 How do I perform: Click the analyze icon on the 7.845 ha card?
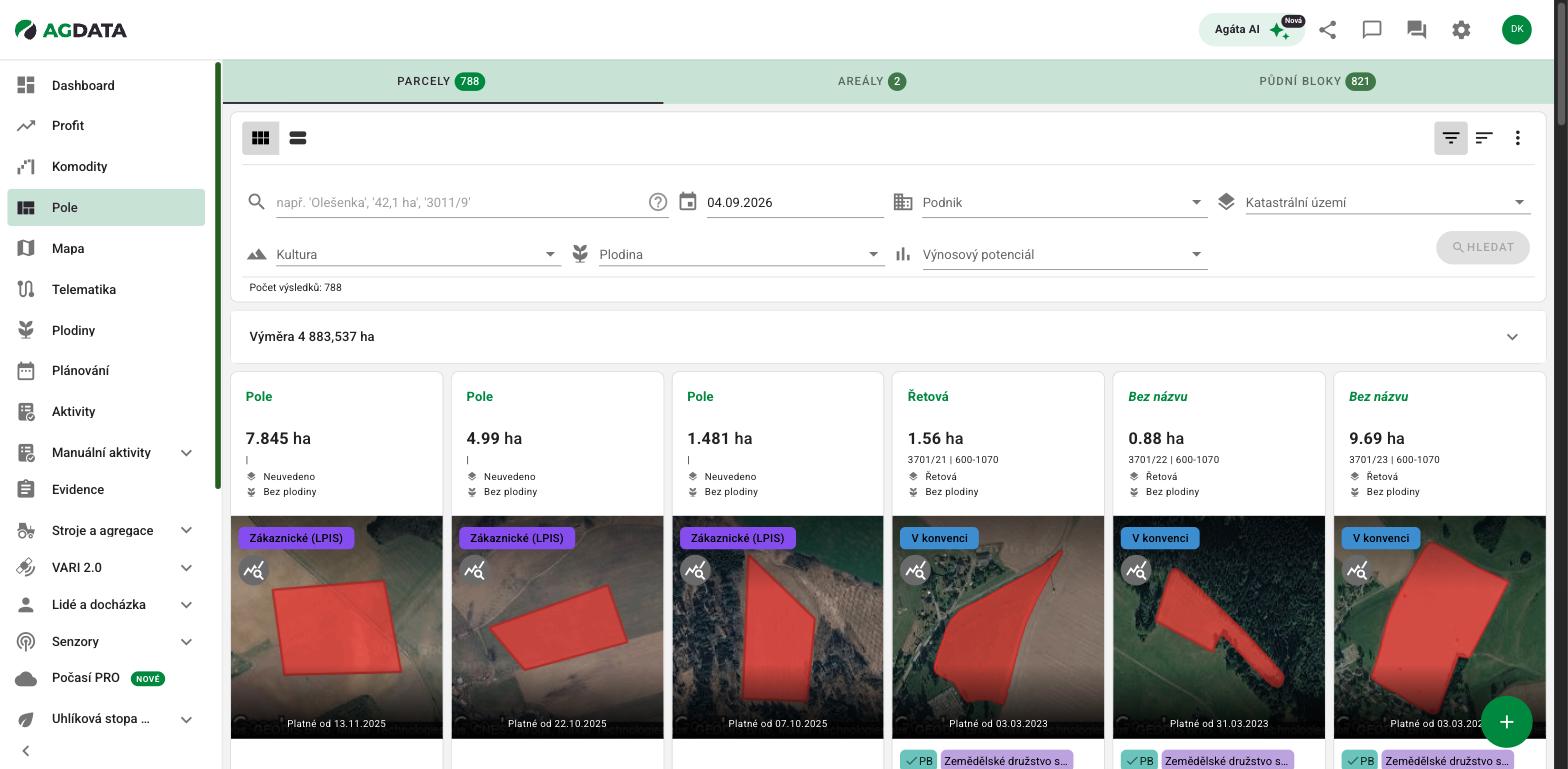pyautogui.click(x=254, y=571)
